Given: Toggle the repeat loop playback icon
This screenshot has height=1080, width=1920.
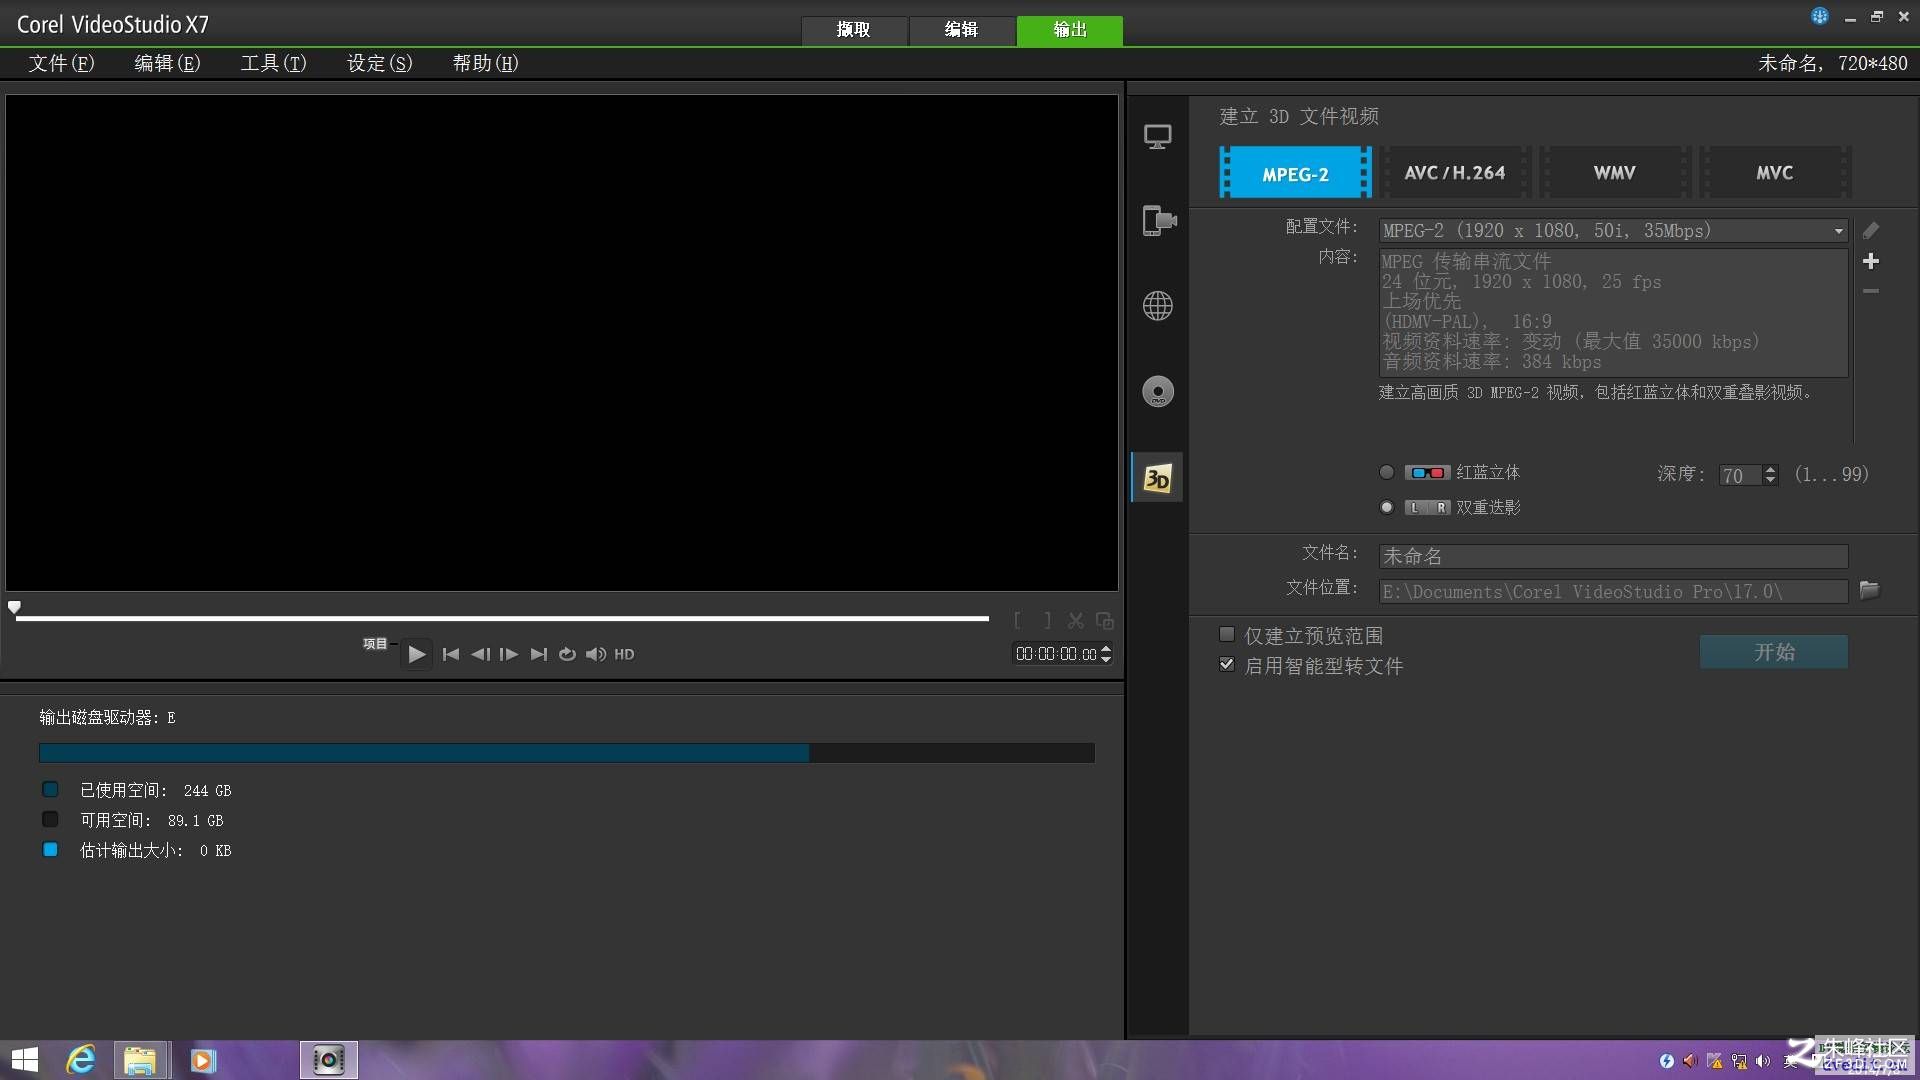Looking at the screenshot, I should pyautogui.click(x=567, y=654).
